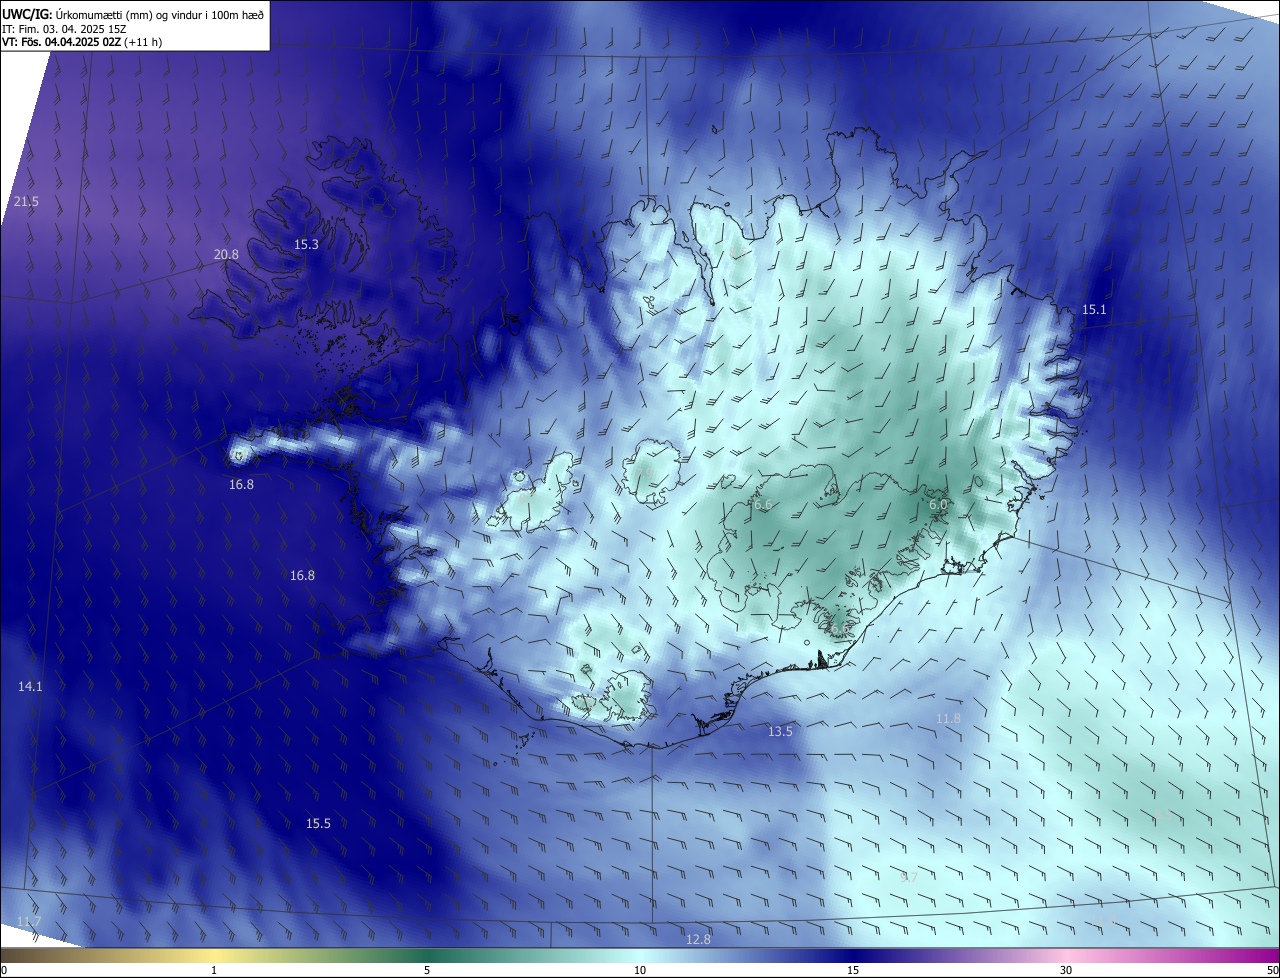This screenshot has height=978, width=1280.
Task: Click the colour bar tick label 1
Action: click(214, 971)
